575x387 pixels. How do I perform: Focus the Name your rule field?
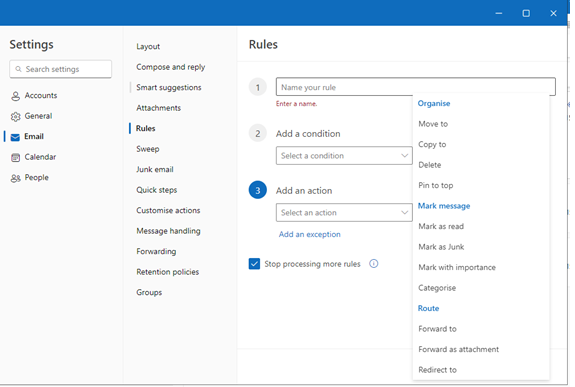pos(415,87)
